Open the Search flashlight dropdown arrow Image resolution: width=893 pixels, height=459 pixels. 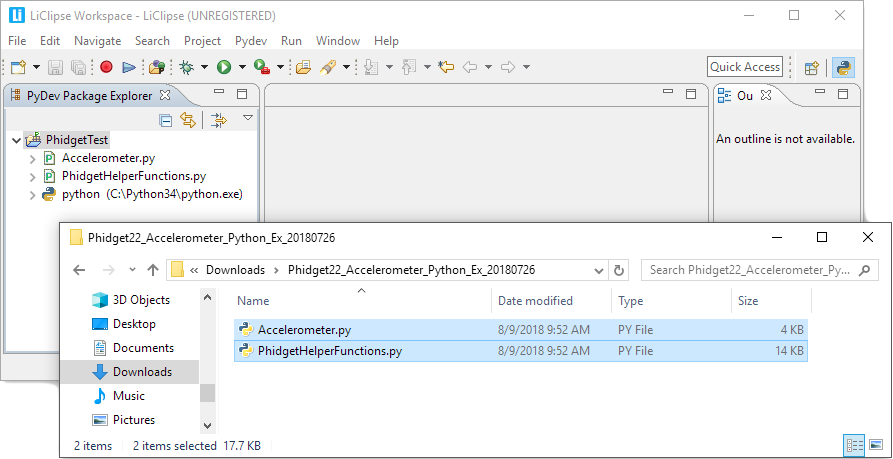[x=346, y=67]
